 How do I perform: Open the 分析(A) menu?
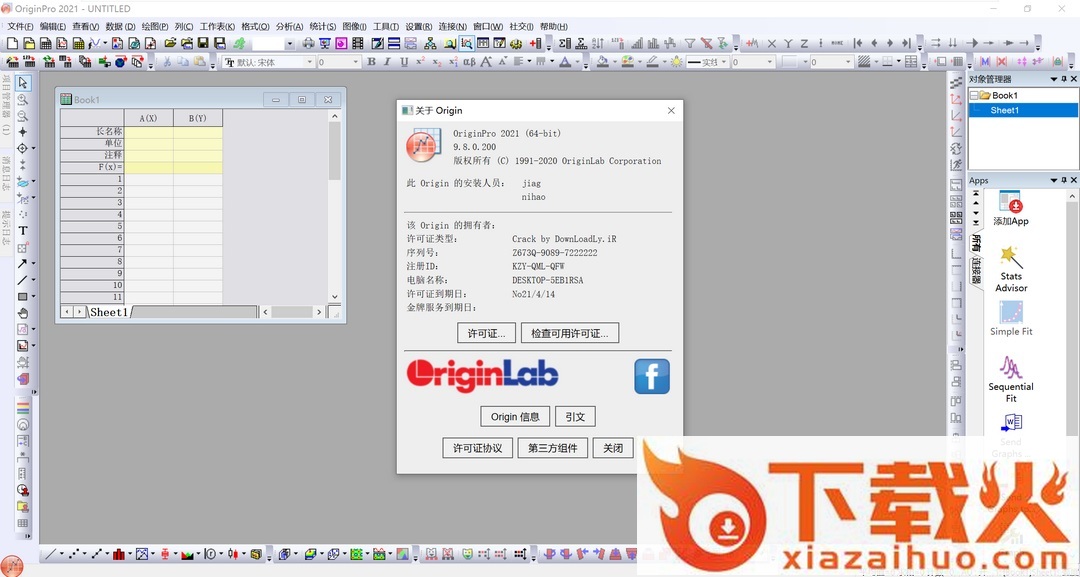(x=289, y=27)
